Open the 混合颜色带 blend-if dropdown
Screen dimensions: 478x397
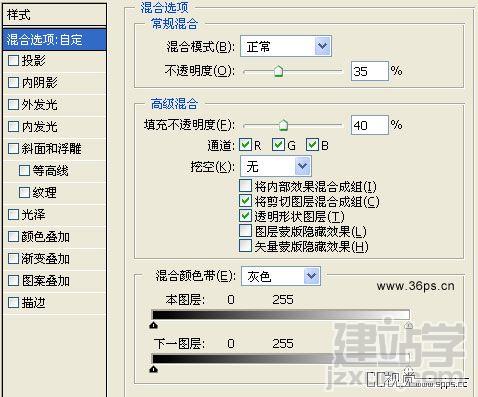click(x=281, y=276)
